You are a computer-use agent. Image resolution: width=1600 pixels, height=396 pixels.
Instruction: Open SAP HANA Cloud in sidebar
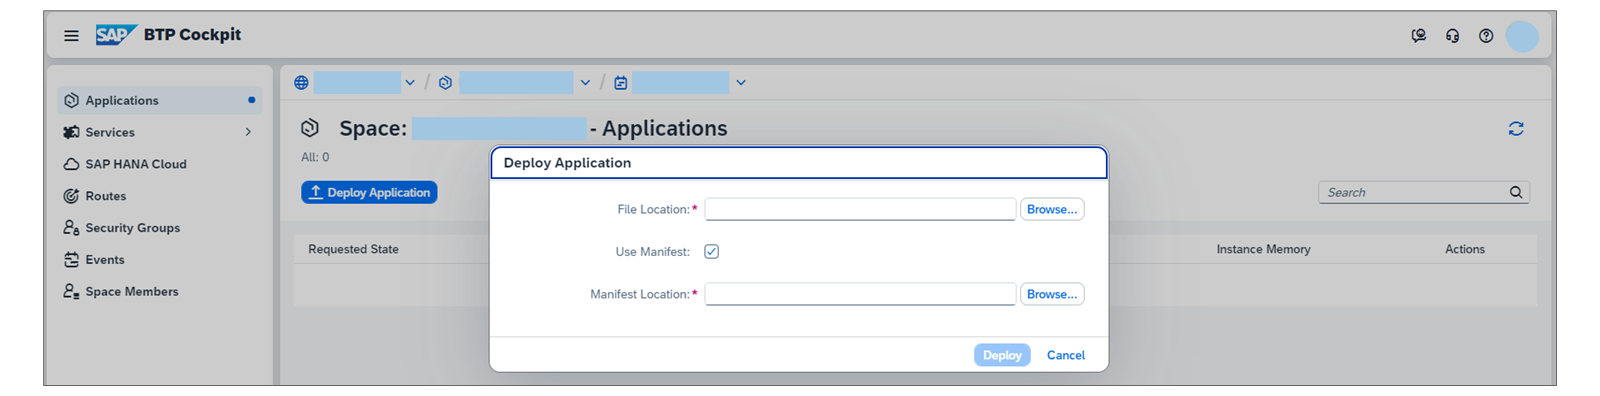(x=159, y=164)
